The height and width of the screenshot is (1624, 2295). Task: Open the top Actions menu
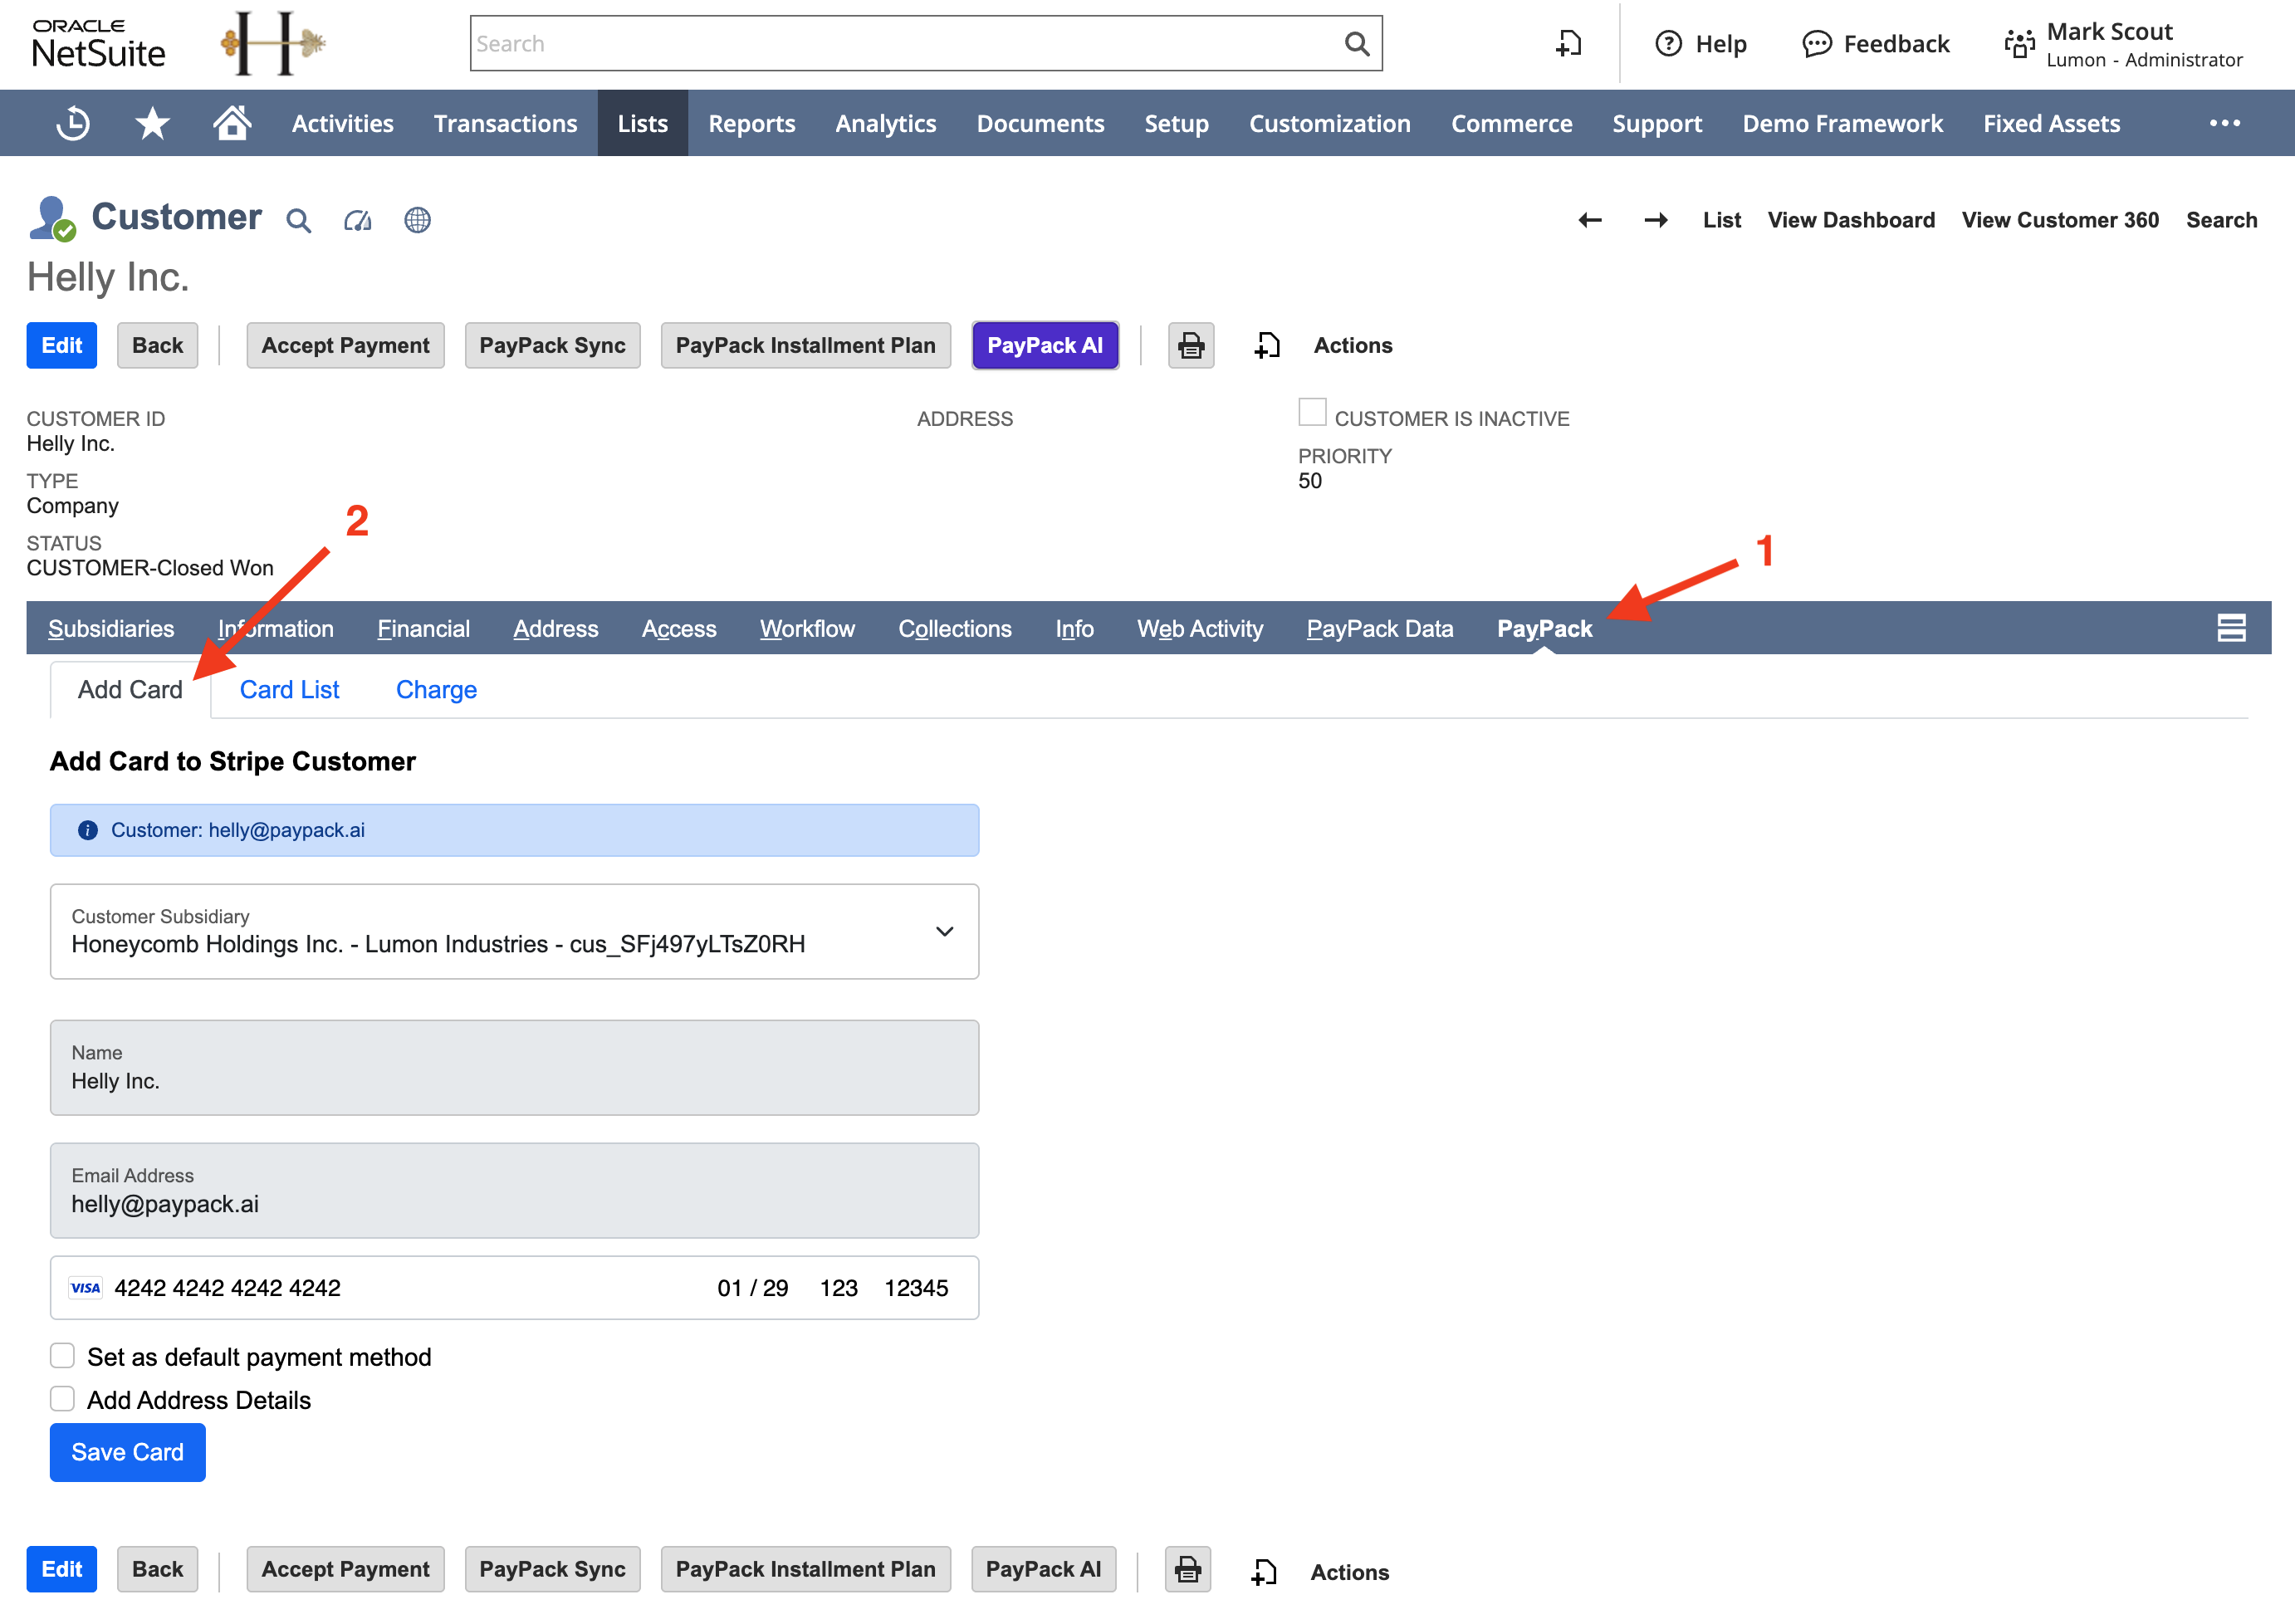click(x=1353, y=345)
